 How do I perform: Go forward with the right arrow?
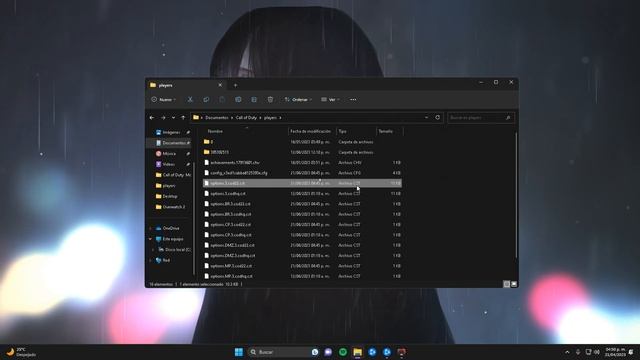click(x=163, y=118)
